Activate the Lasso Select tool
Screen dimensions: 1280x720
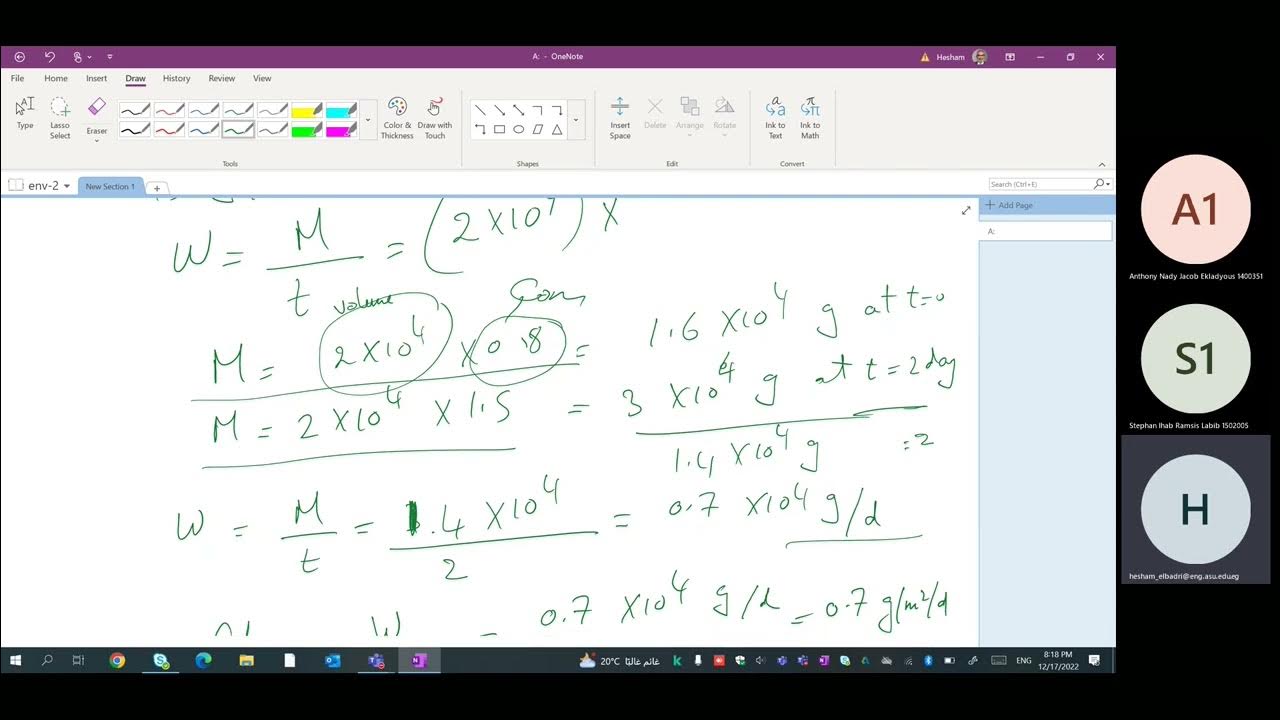tap(60, 117)
